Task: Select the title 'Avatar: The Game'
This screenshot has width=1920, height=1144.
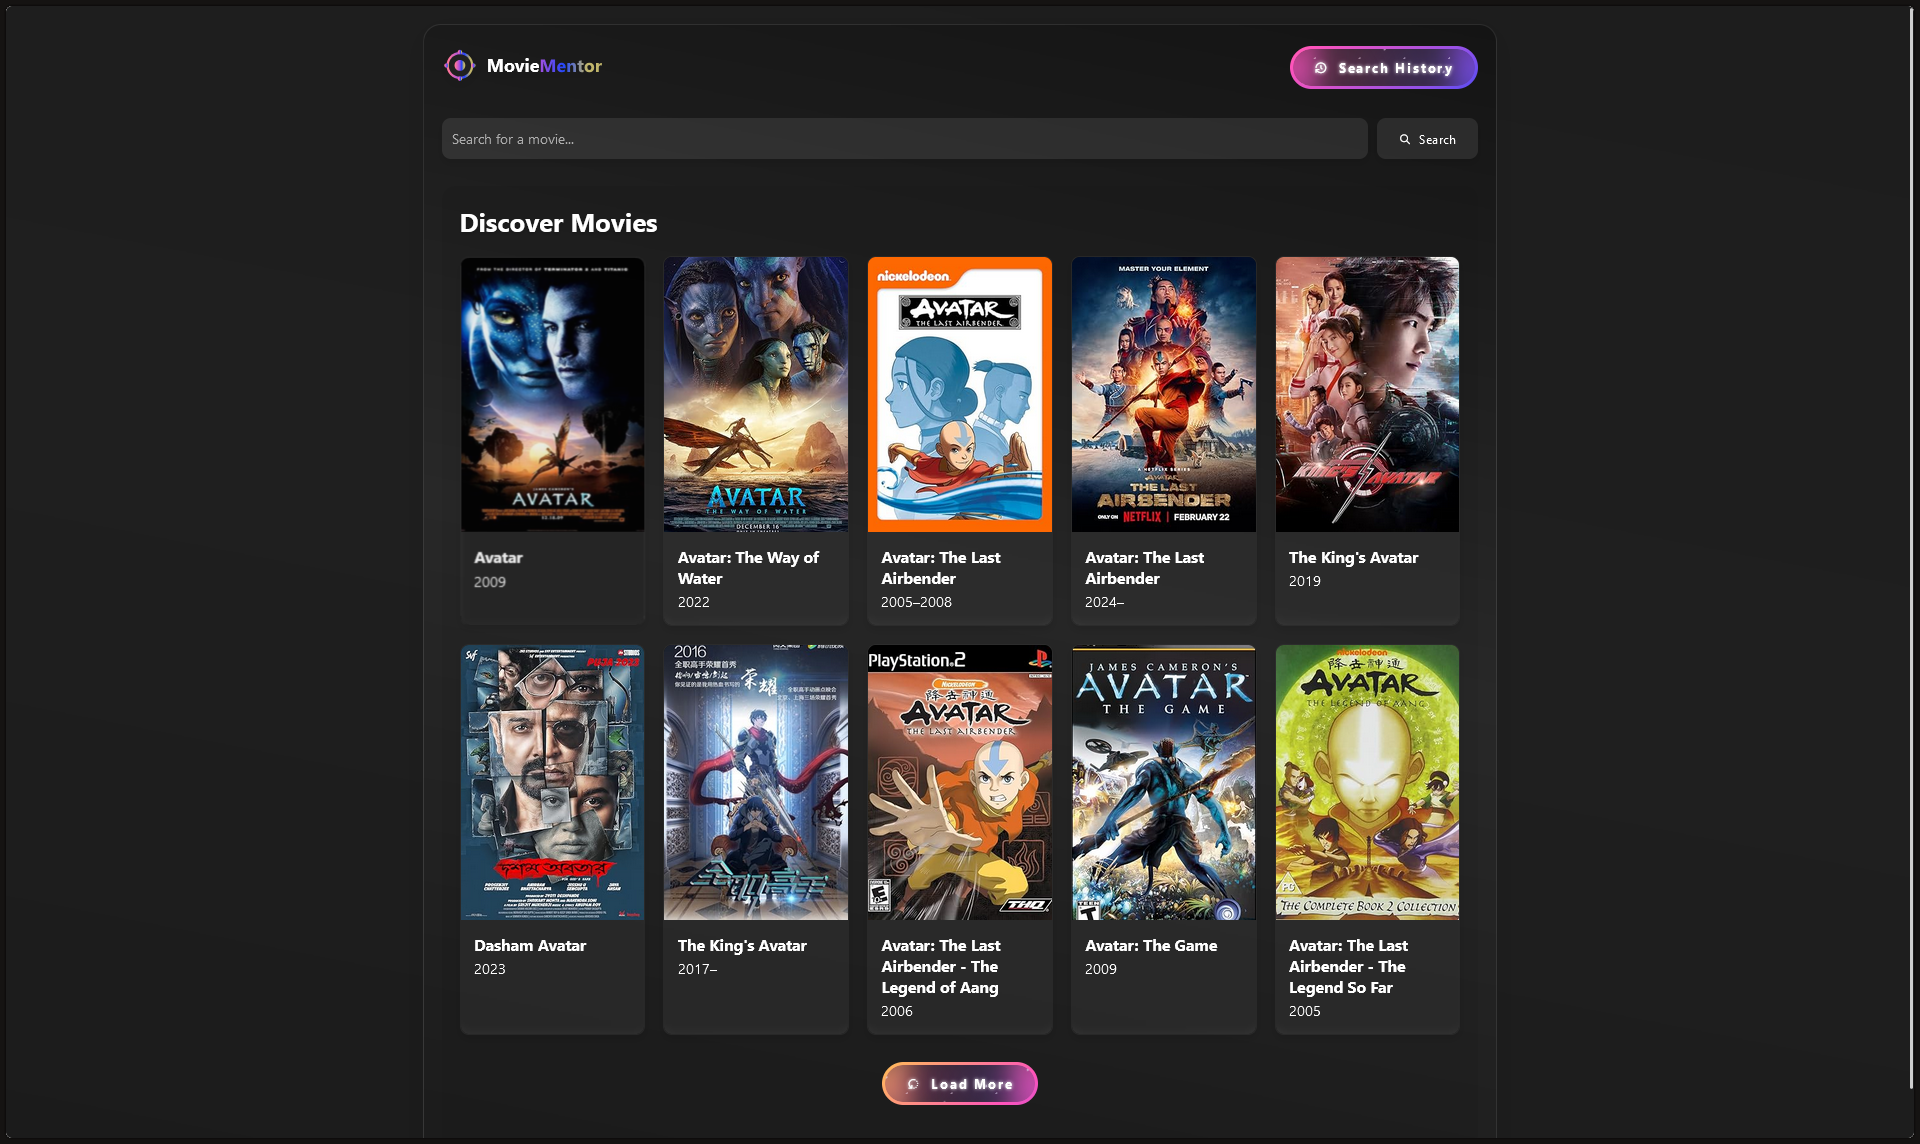Action: tap(1151, 945)
